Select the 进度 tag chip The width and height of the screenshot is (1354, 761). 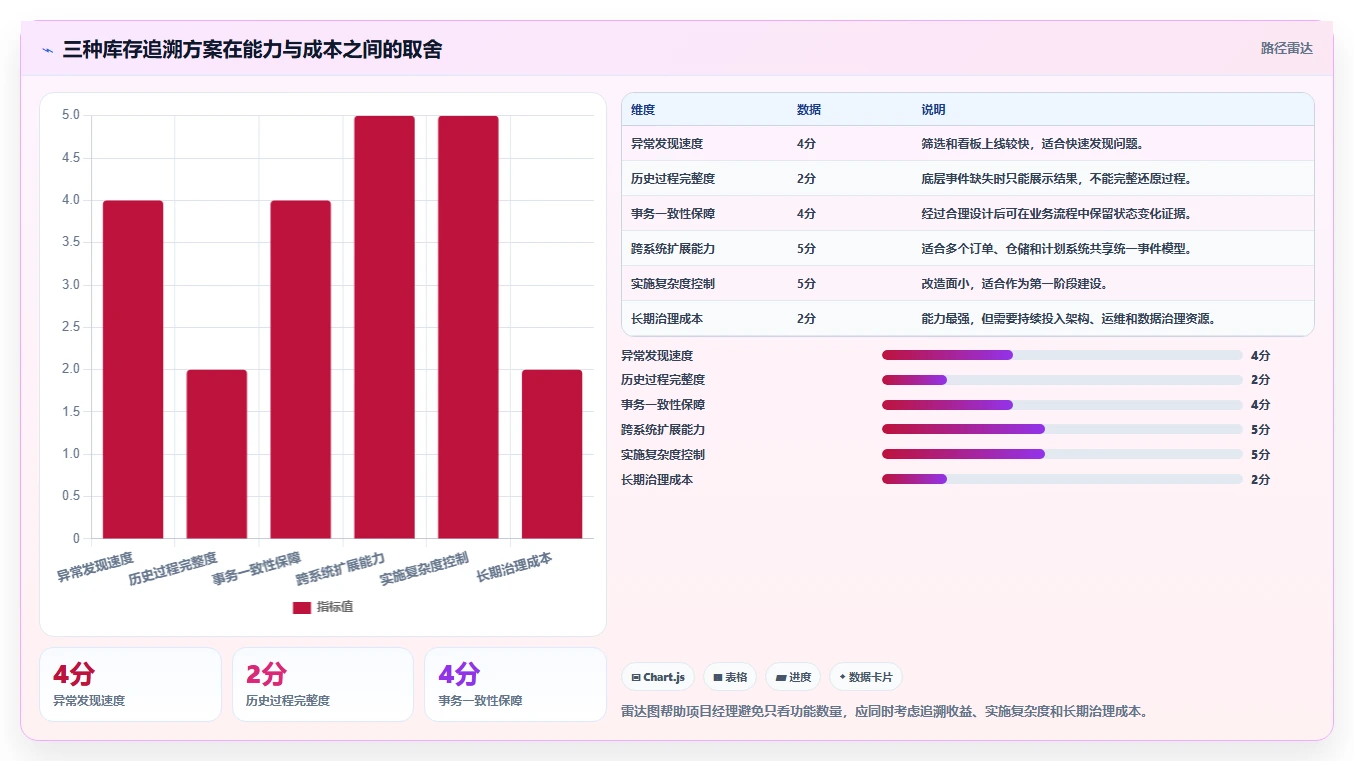pos(793,677)
